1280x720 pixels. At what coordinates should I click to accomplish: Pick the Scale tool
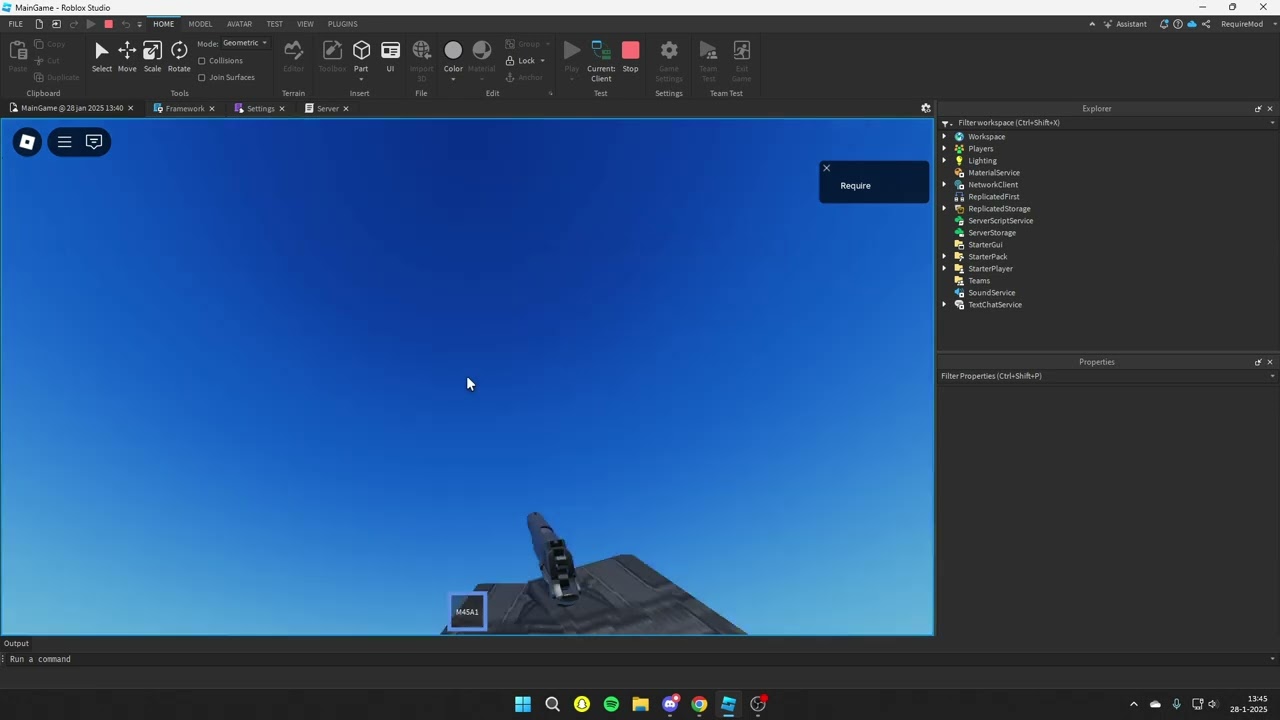coord(152,57)
